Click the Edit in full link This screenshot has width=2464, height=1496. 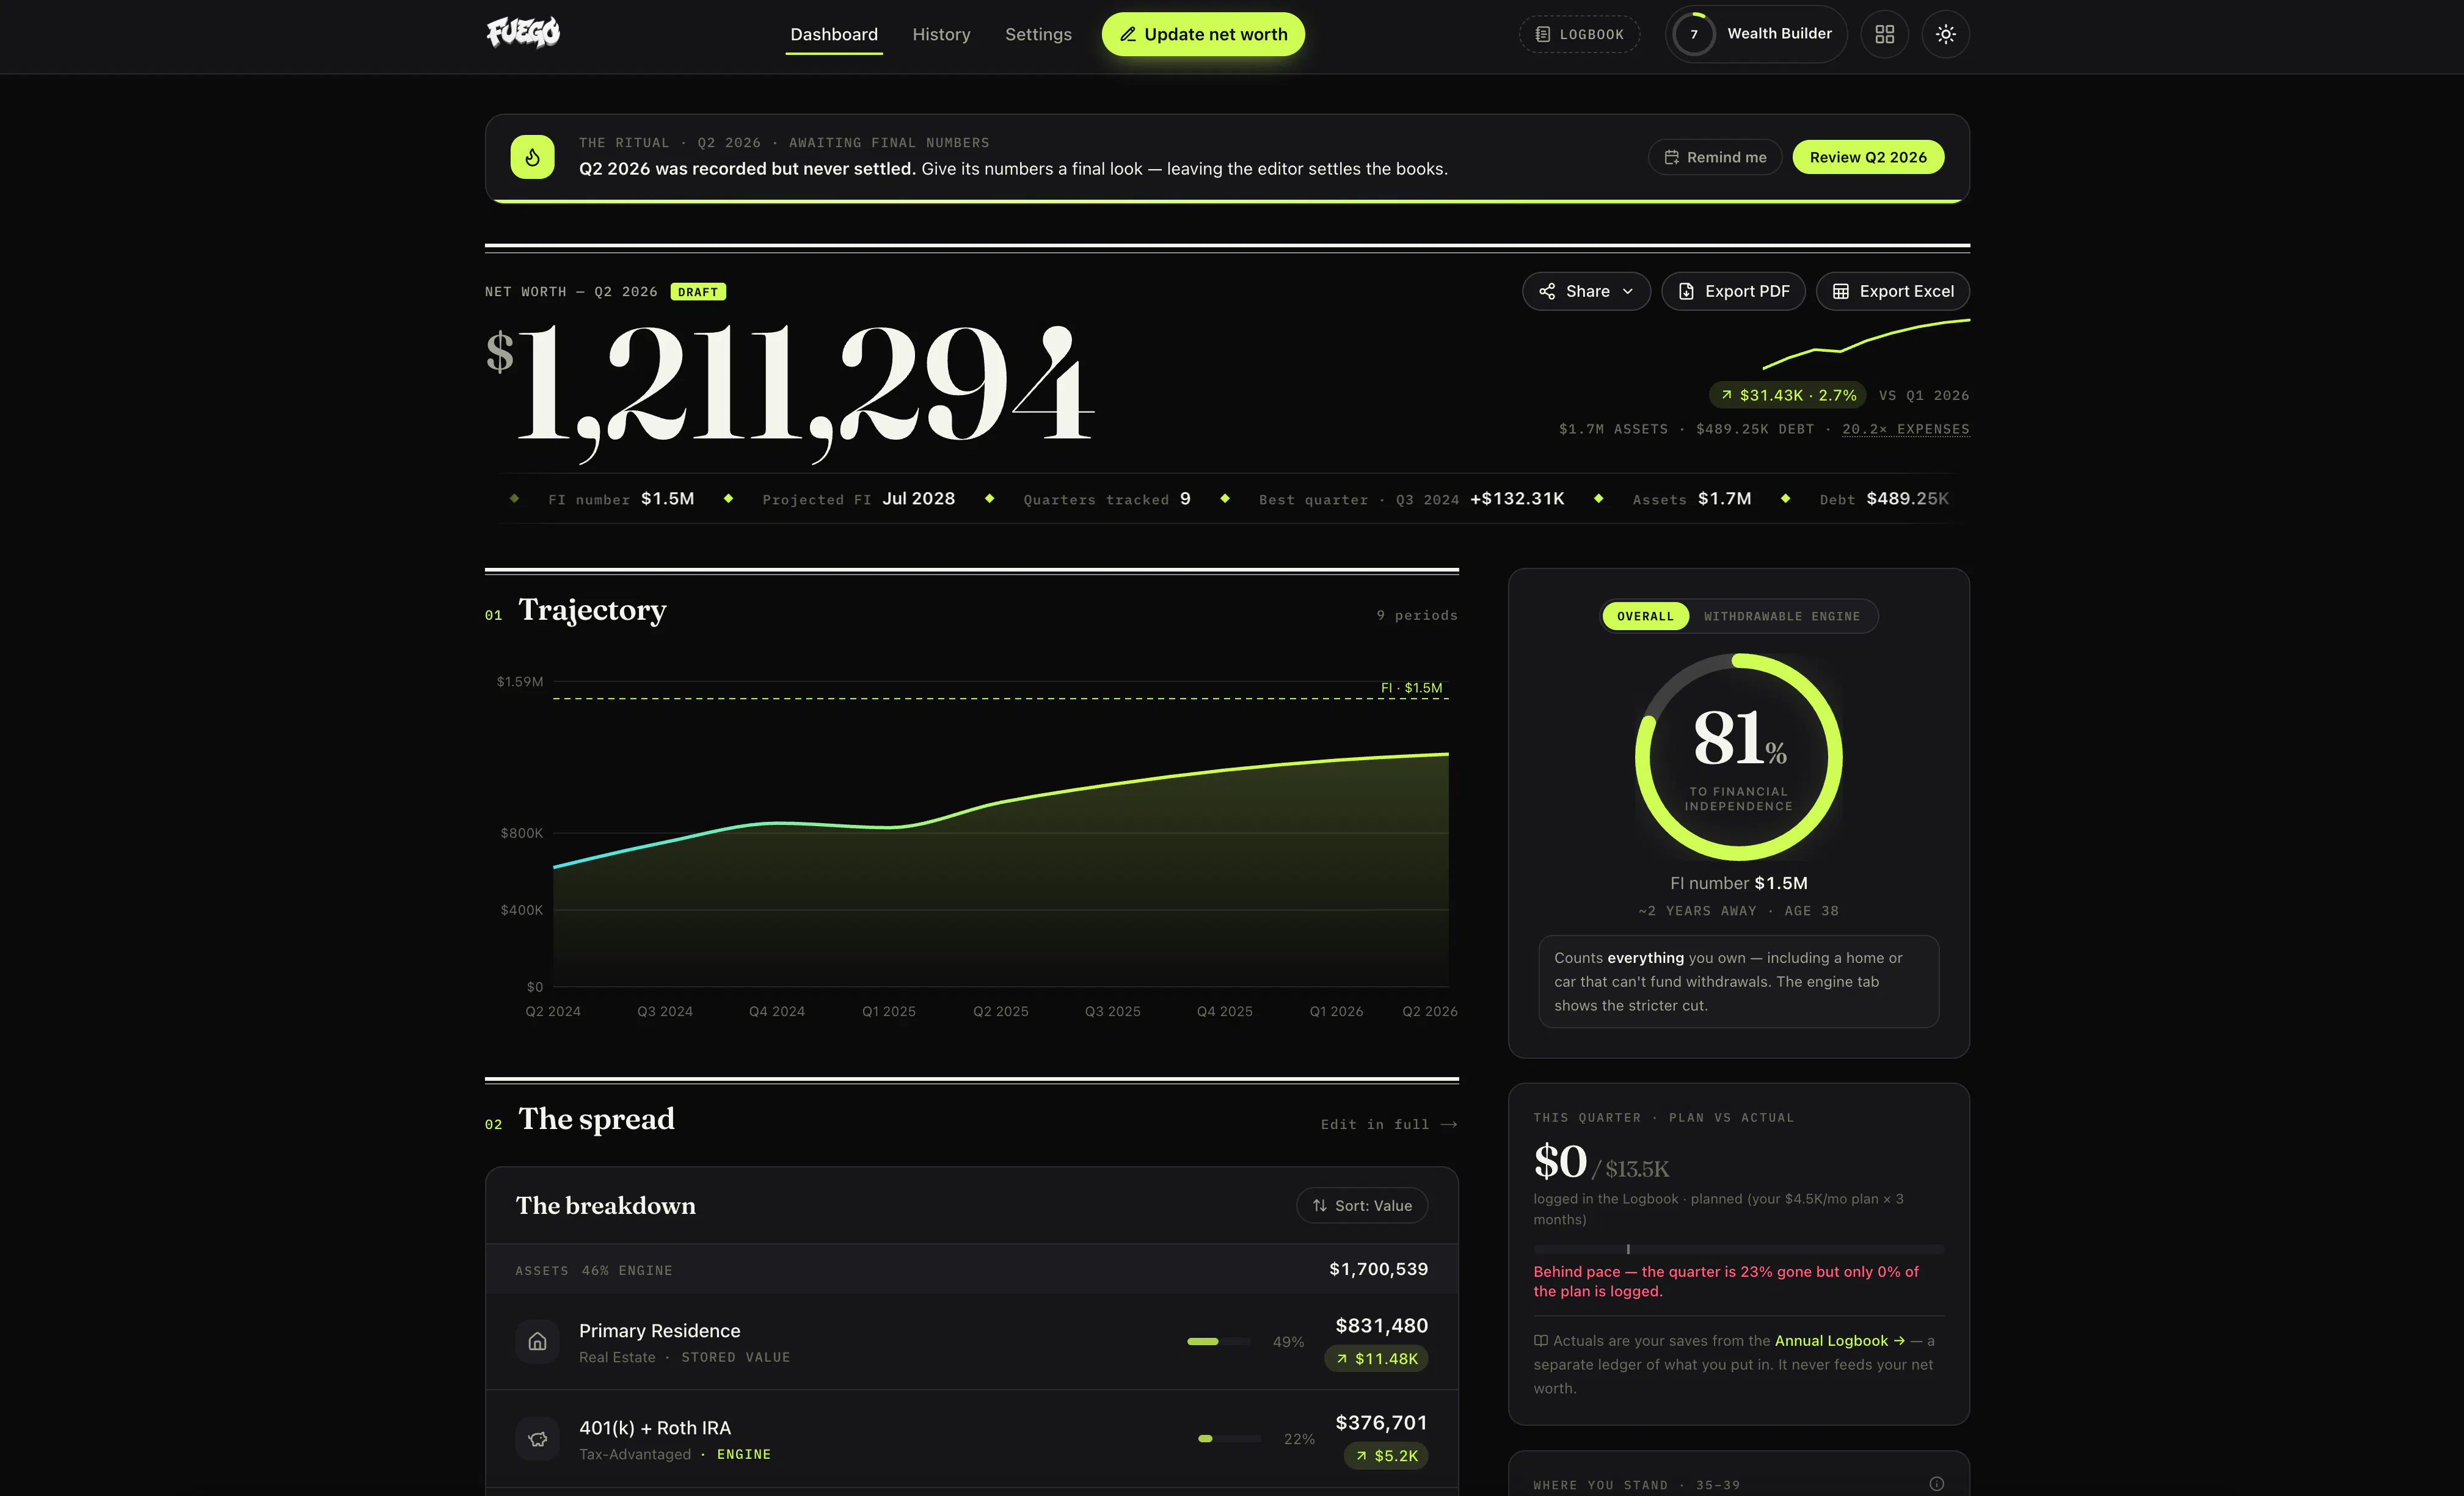click(x=1389, y=1125)
